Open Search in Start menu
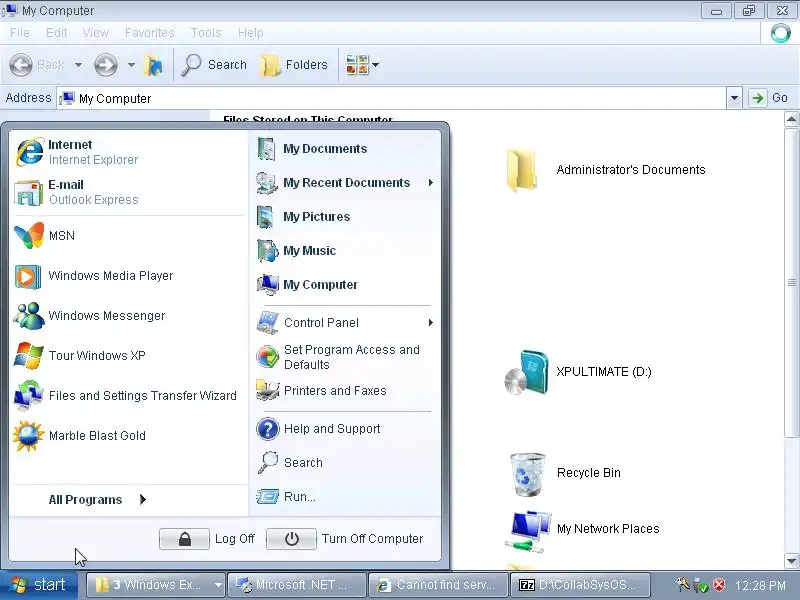 click(346, 463)
